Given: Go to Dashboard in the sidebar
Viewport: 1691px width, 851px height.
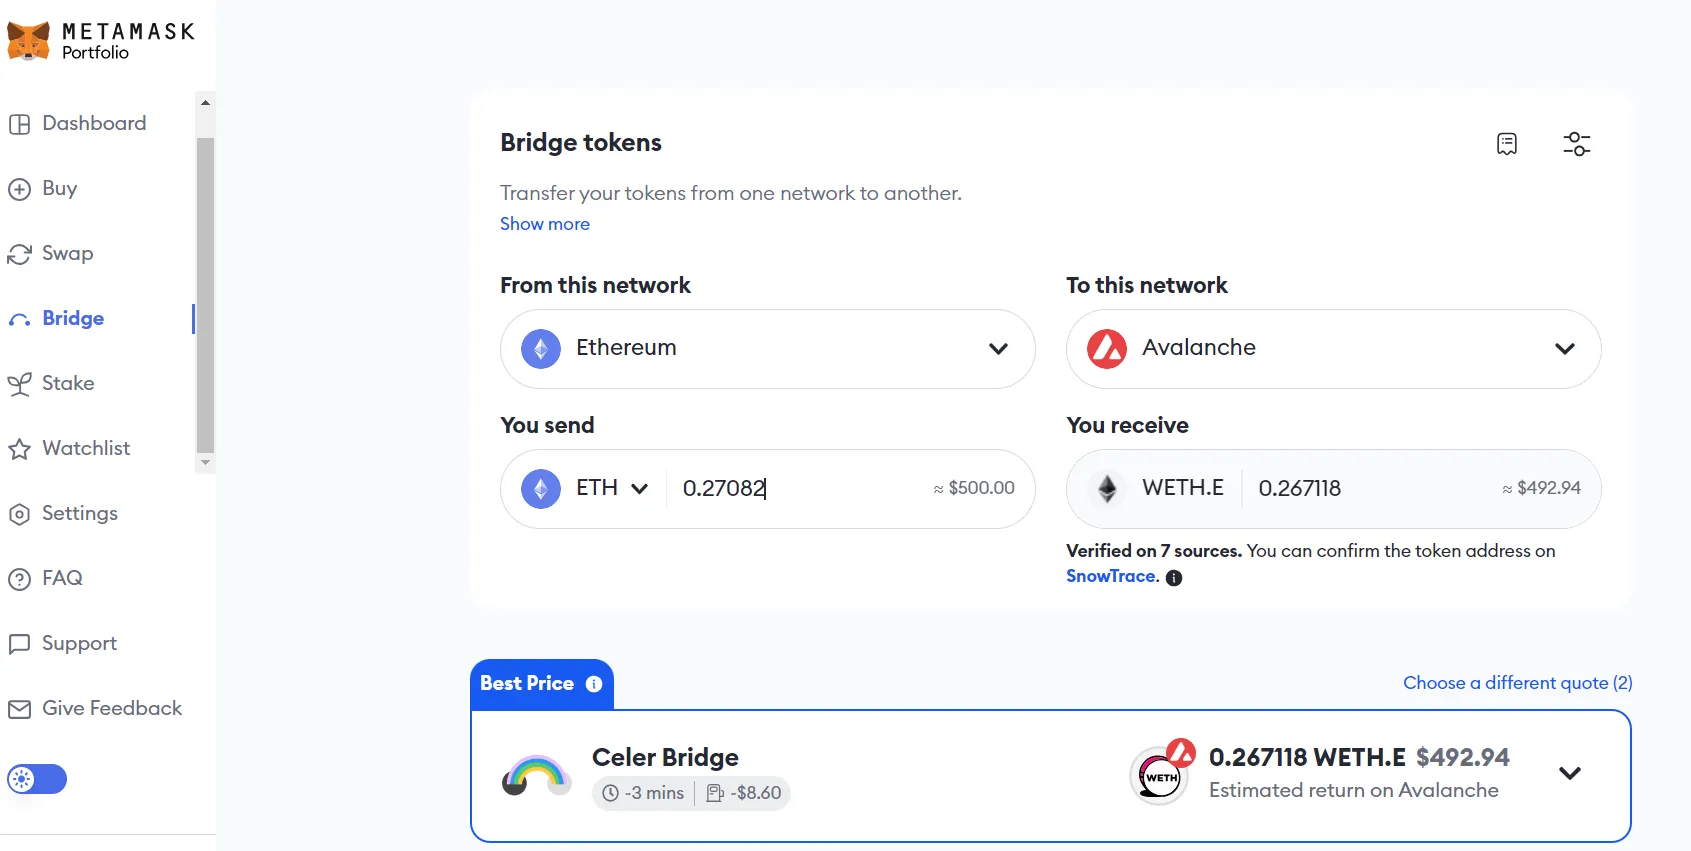Looking at the screenshot, I should point(94,124).
